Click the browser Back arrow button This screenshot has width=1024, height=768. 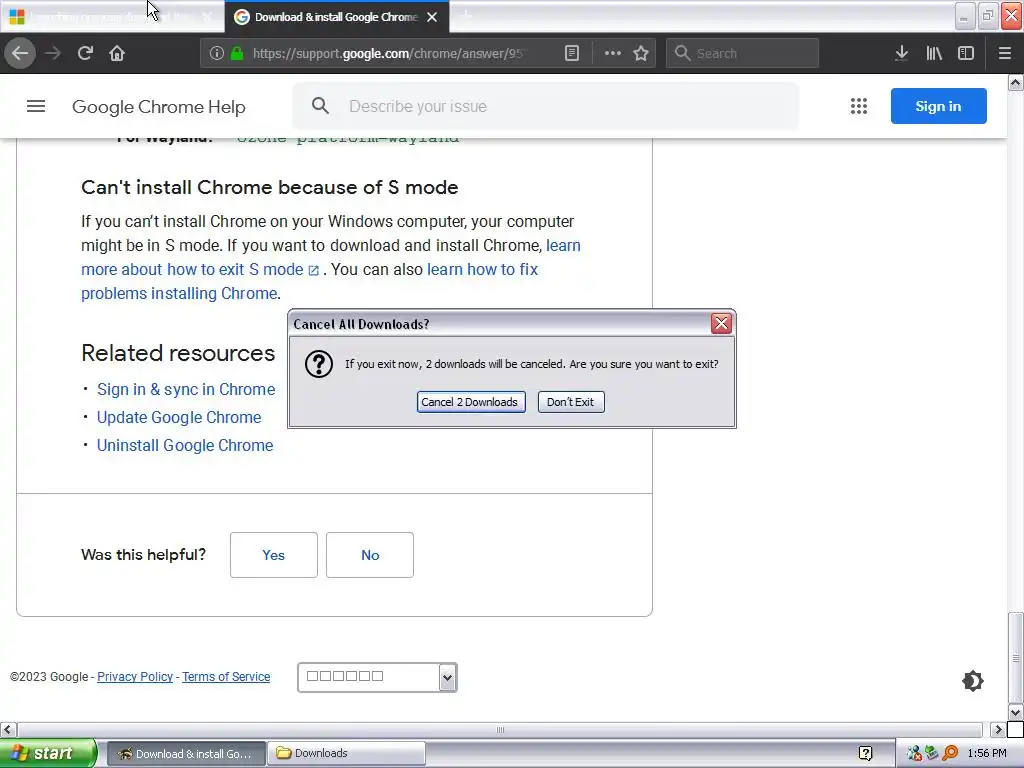[20, 53]
